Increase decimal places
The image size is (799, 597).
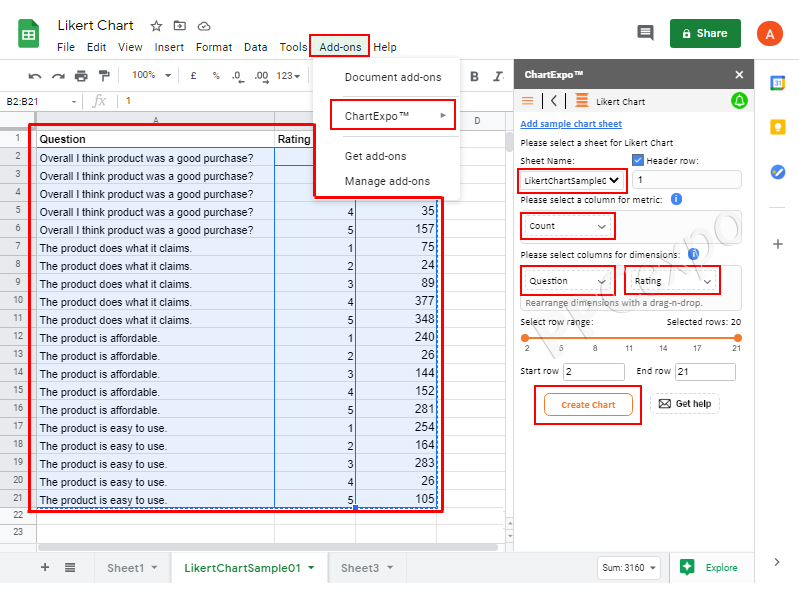coord(261,76)
